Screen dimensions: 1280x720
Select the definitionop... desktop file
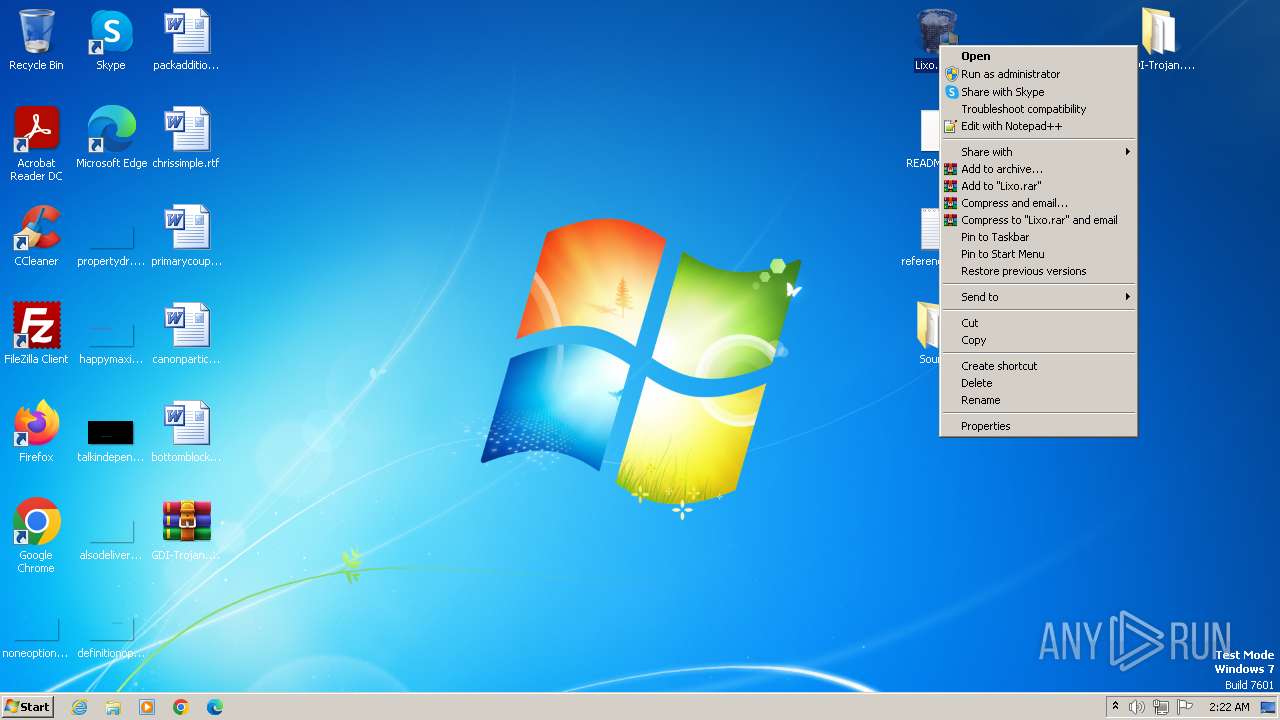(111, 639)
